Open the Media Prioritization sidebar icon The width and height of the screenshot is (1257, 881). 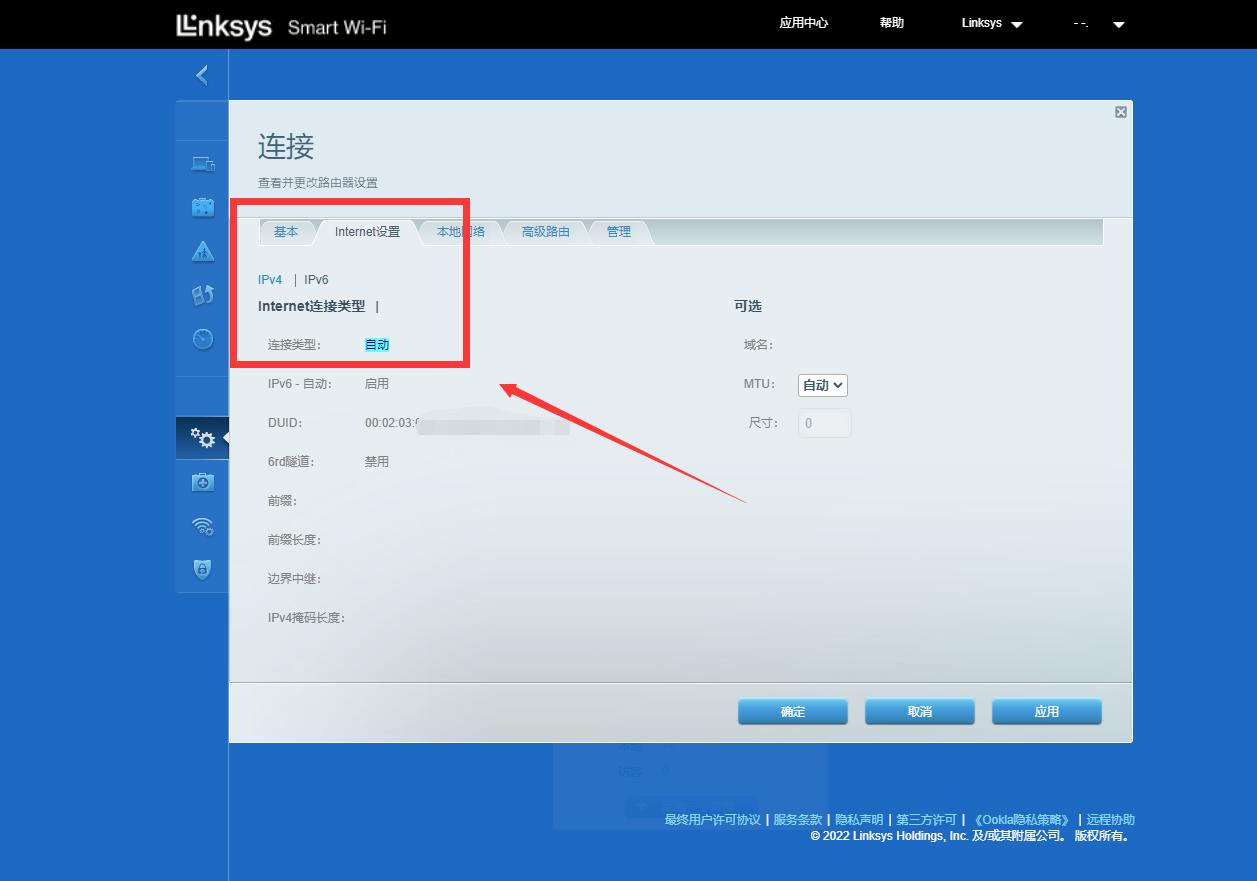202,295
